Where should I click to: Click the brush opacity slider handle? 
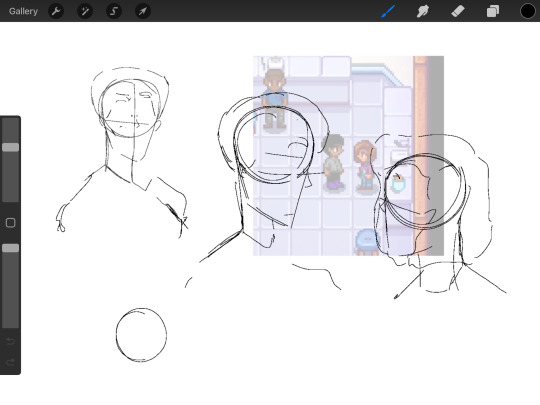click(11, 248)
